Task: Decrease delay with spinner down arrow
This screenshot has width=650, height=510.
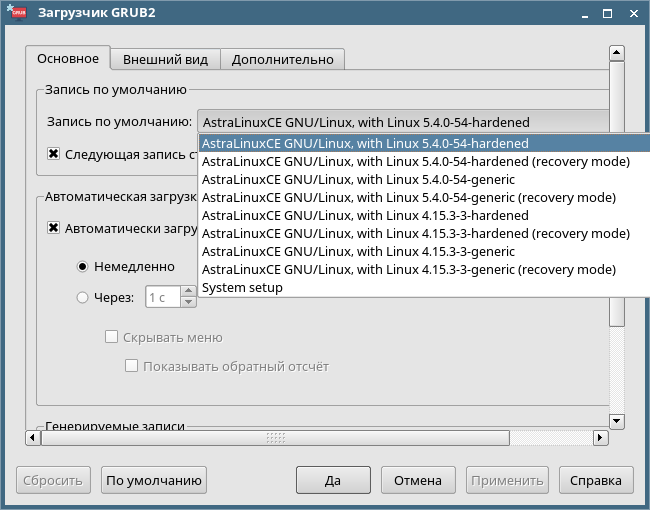Action: (189, 302)
